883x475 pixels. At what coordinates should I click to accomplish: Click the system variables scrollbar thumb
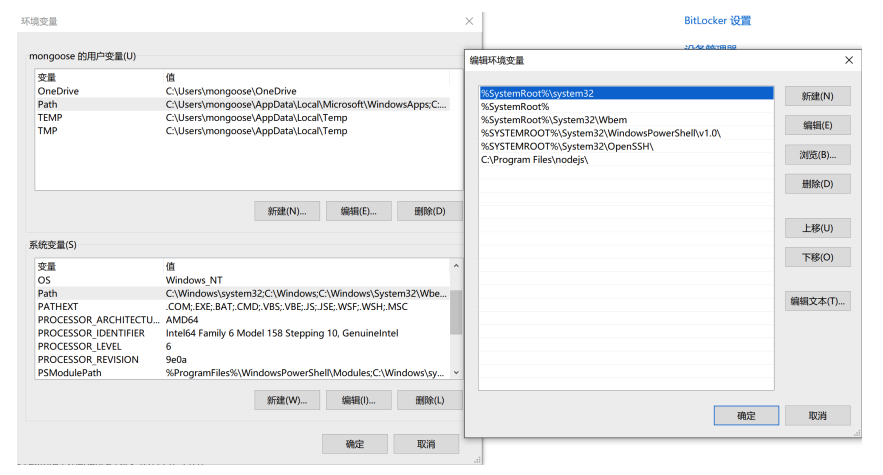tap(456, 312)
